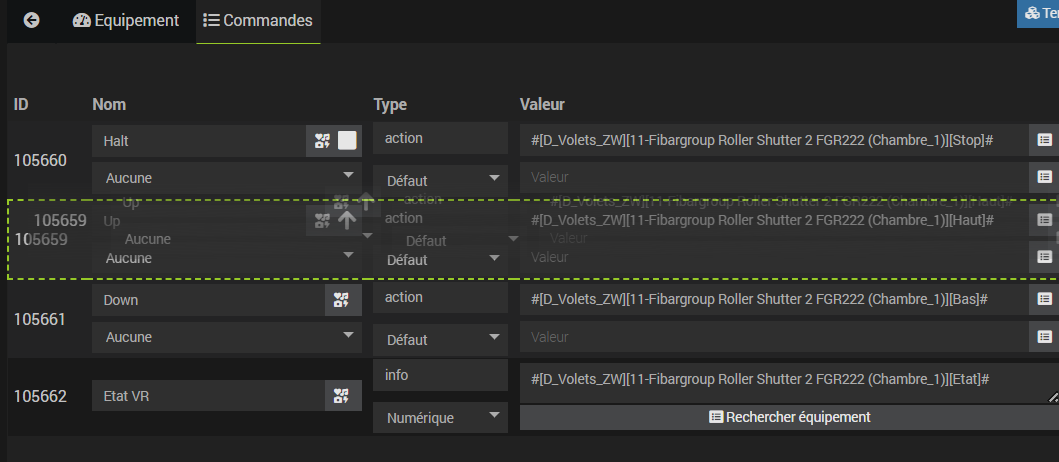Open the Numérique subtype dropdown for Etat VR
1059x462 pixels.
440,417
